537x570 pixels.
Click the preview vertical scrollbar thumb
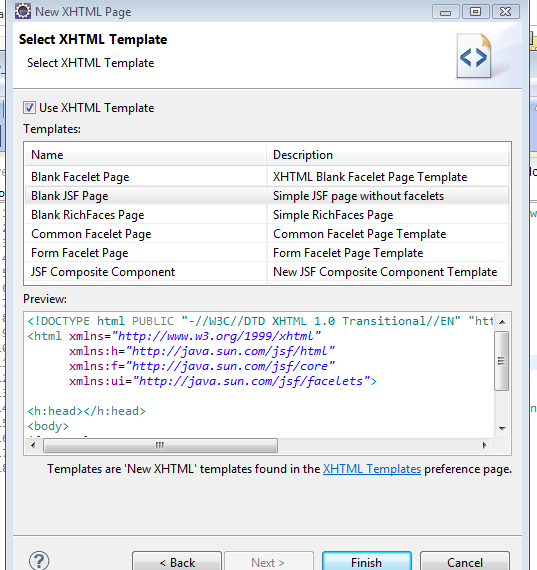point(502,361)
